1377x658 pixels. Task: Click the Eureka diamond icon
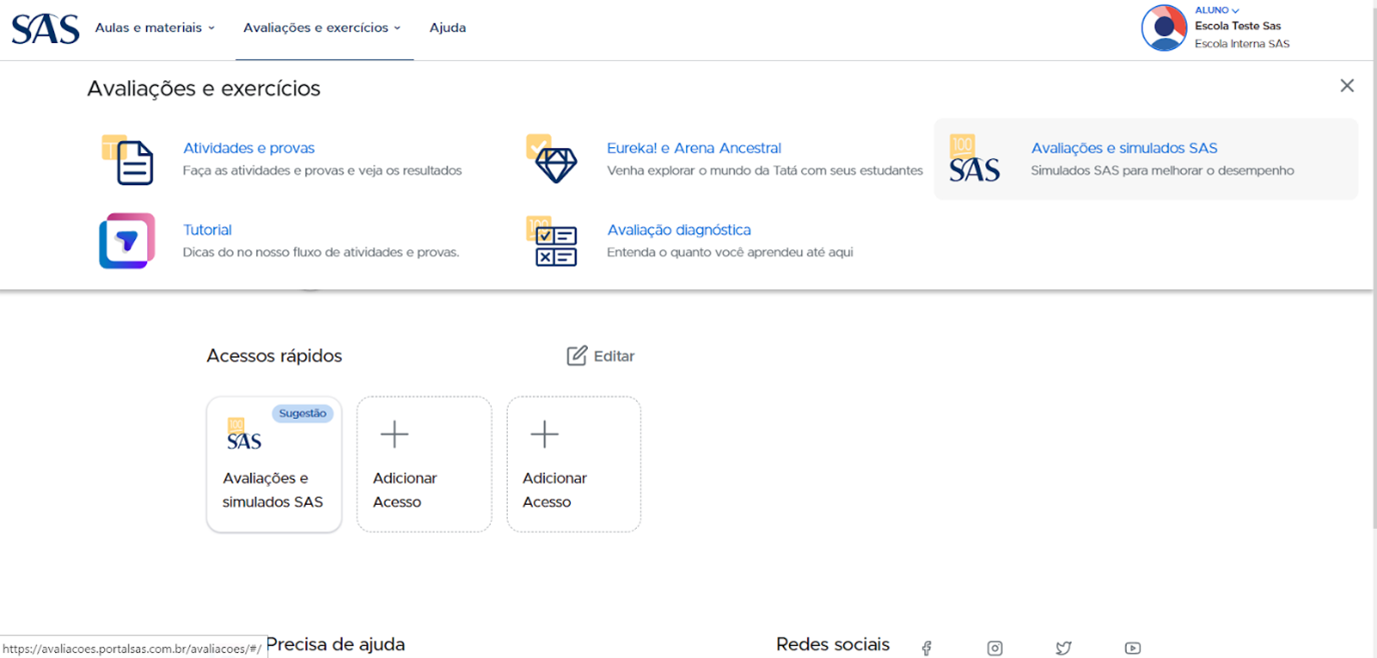pos(553,159)
